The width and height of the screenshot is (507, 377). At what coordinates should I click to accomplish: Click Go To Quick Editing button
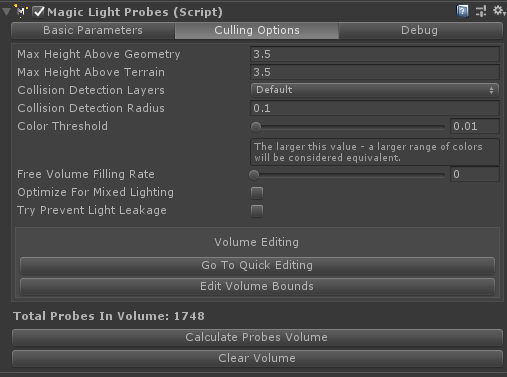(257, 265)
